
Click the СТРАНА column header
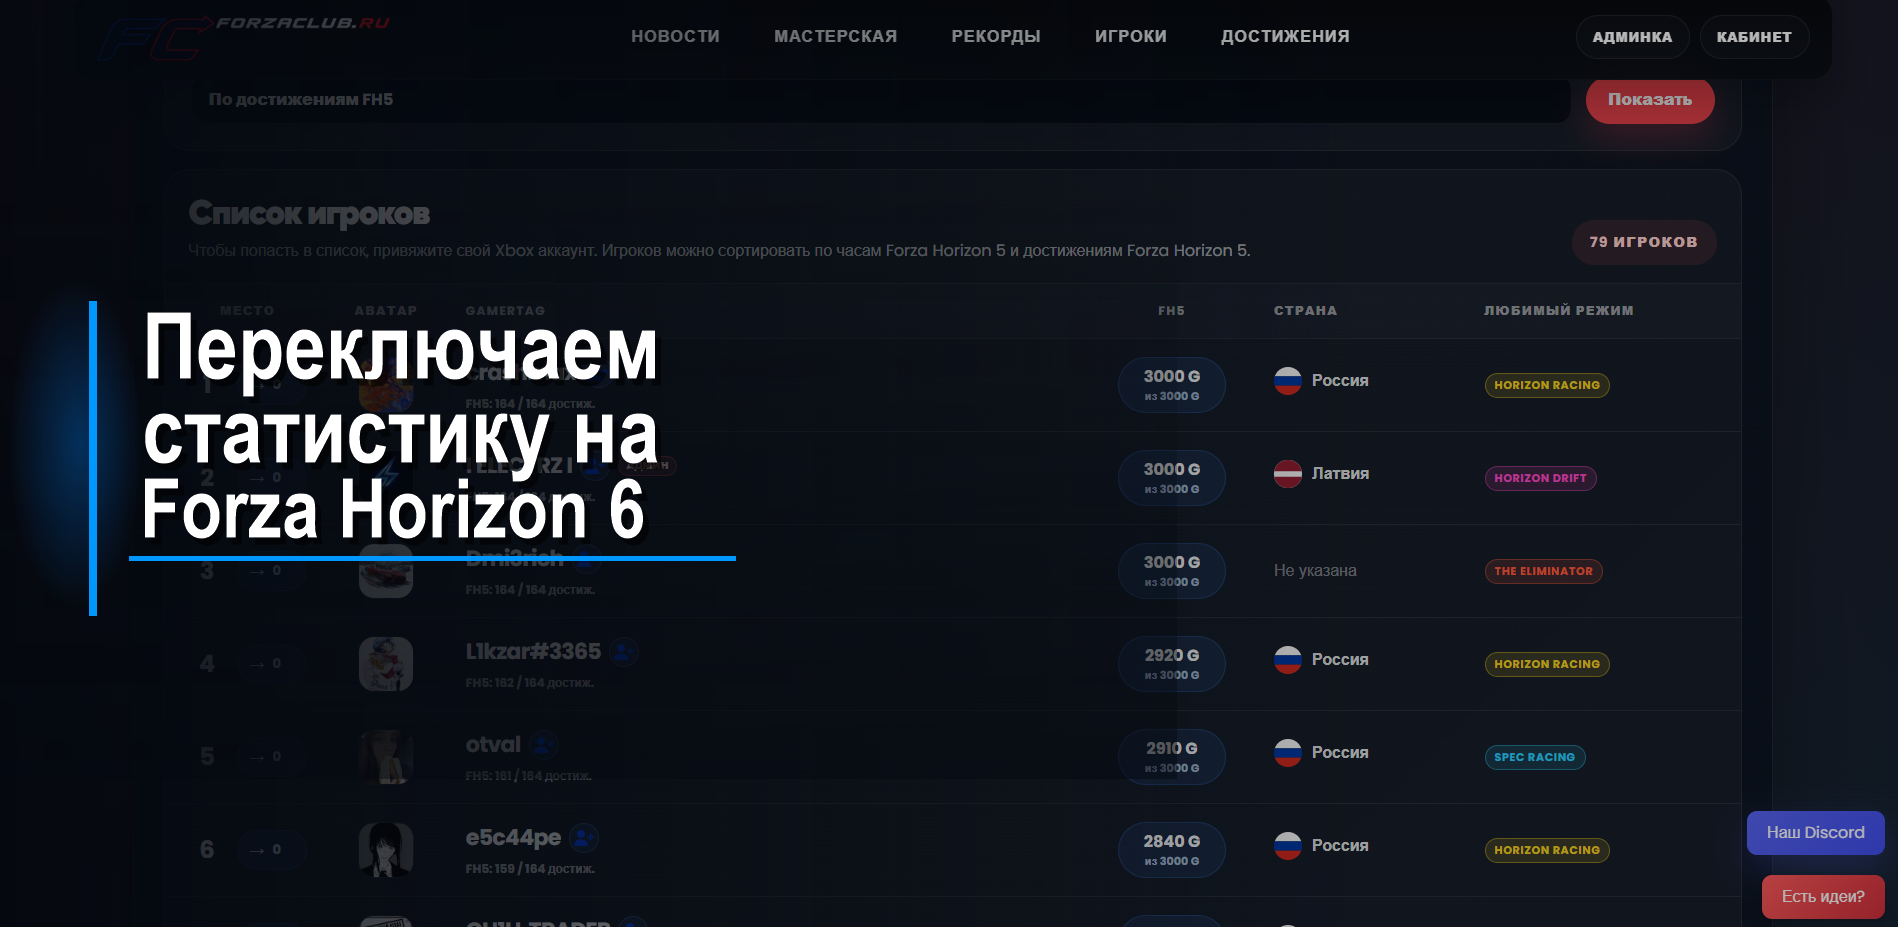pos(1305,311)
